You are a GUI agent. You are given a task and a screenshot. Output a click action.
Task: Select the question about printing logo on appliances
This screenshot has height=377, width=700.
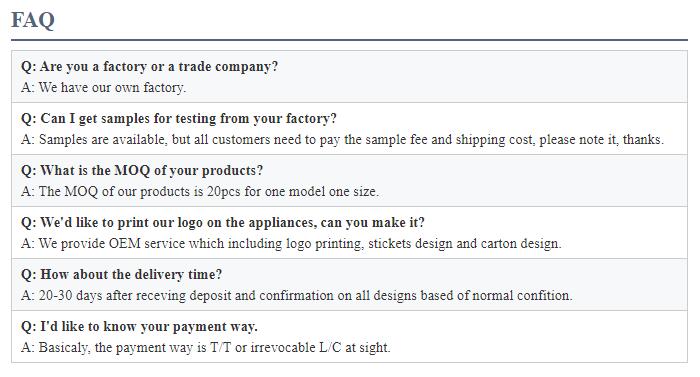point(223,222)
